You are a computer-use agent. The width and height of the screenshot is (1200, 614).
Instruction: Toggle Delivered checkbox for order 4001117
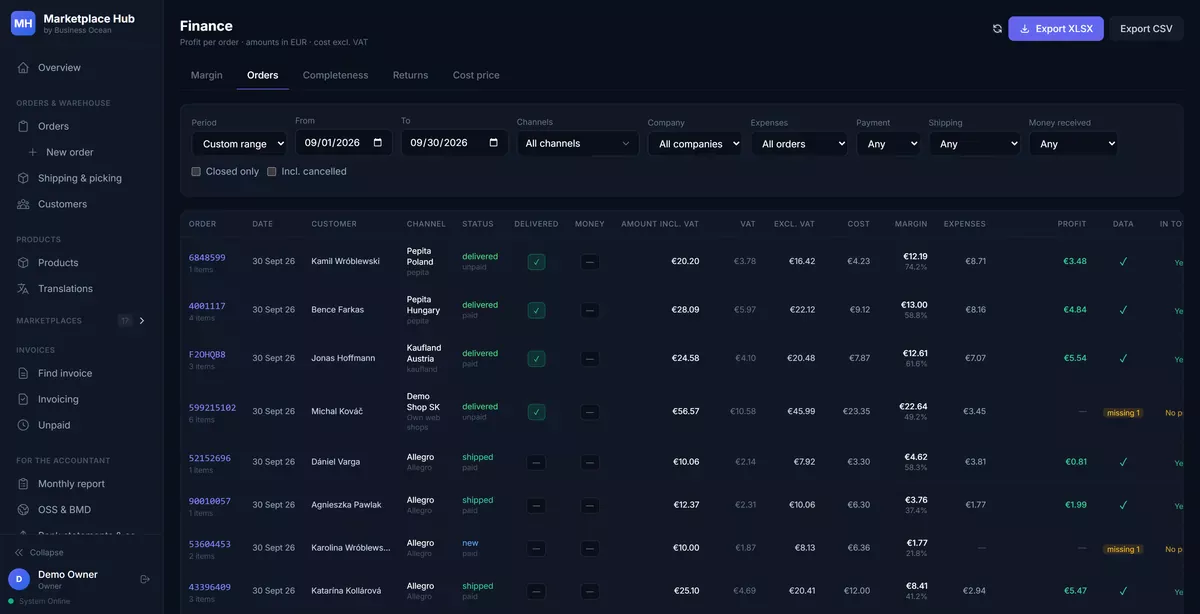tap(537, 311)
